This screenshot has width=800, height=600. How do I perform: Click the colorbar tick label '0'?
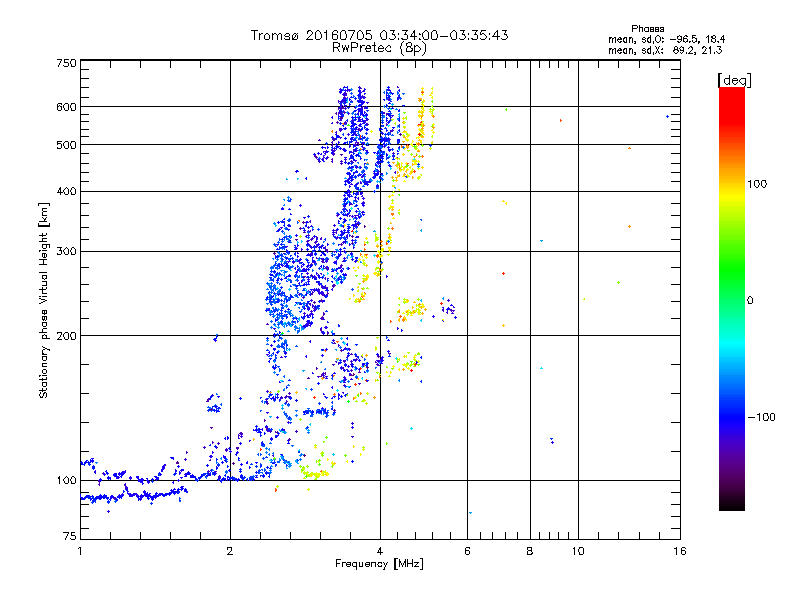click(750, 301)
